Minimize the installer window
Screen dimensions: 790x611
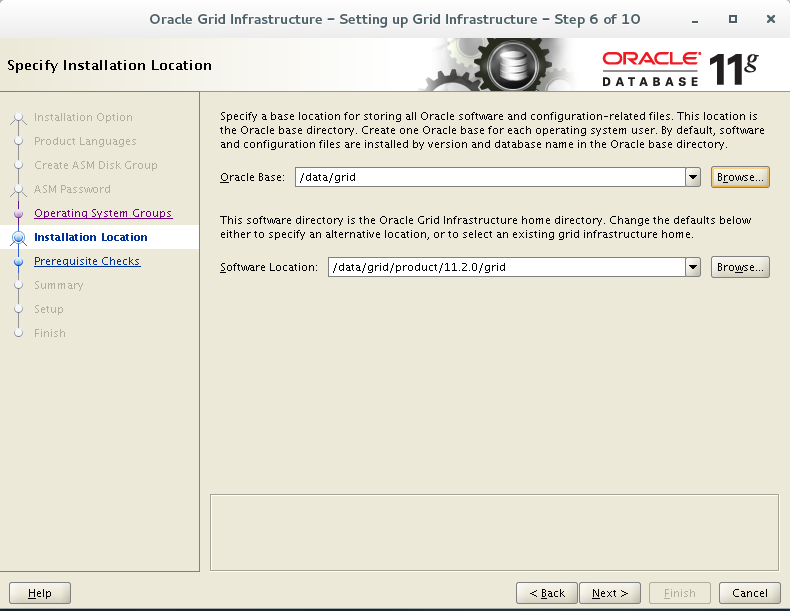pyautogui.click(x=695, y=20)
